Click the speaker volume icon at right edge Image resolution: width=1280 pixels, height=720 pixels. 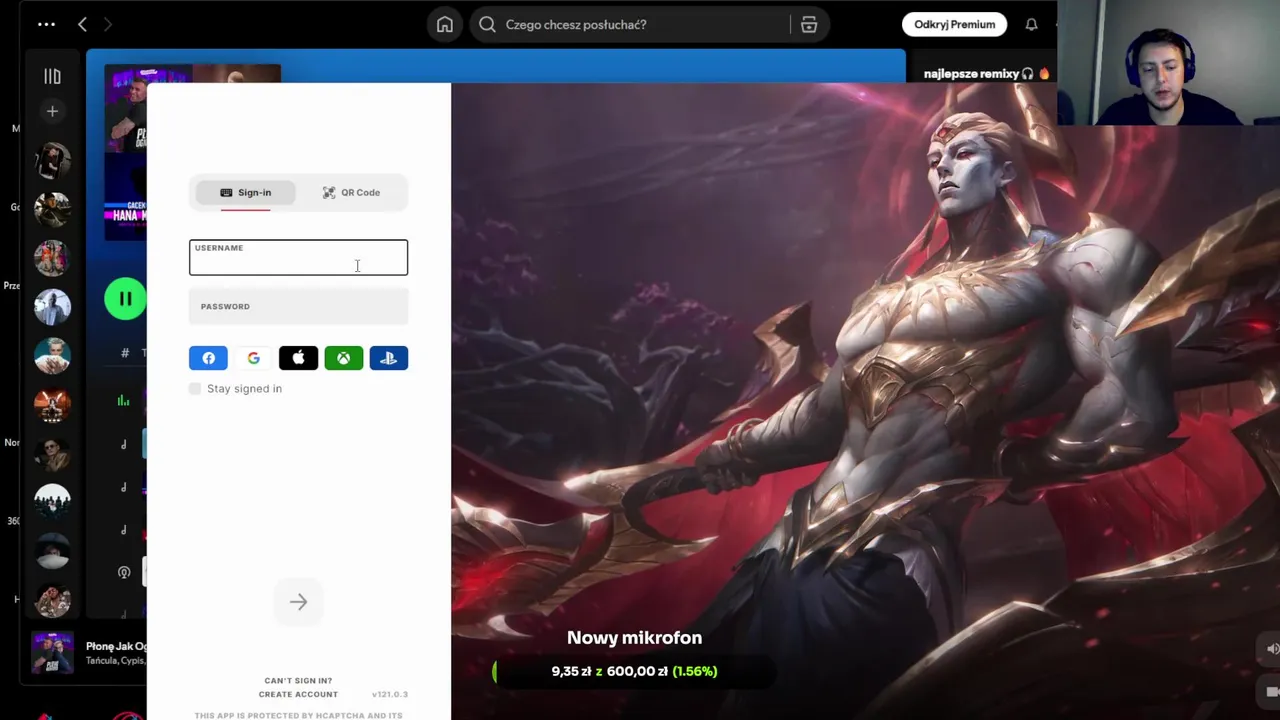[x=1273, y=649]
